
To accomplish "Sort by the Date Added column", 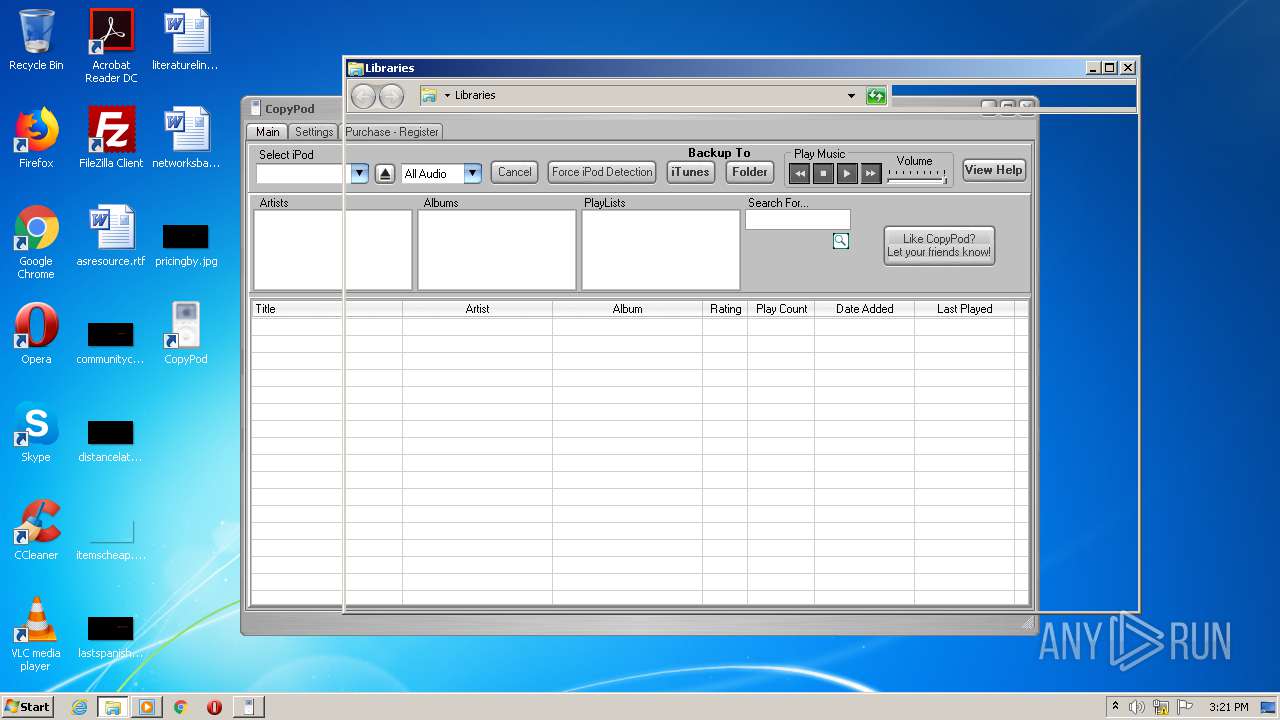I will (x=864, y=309).
